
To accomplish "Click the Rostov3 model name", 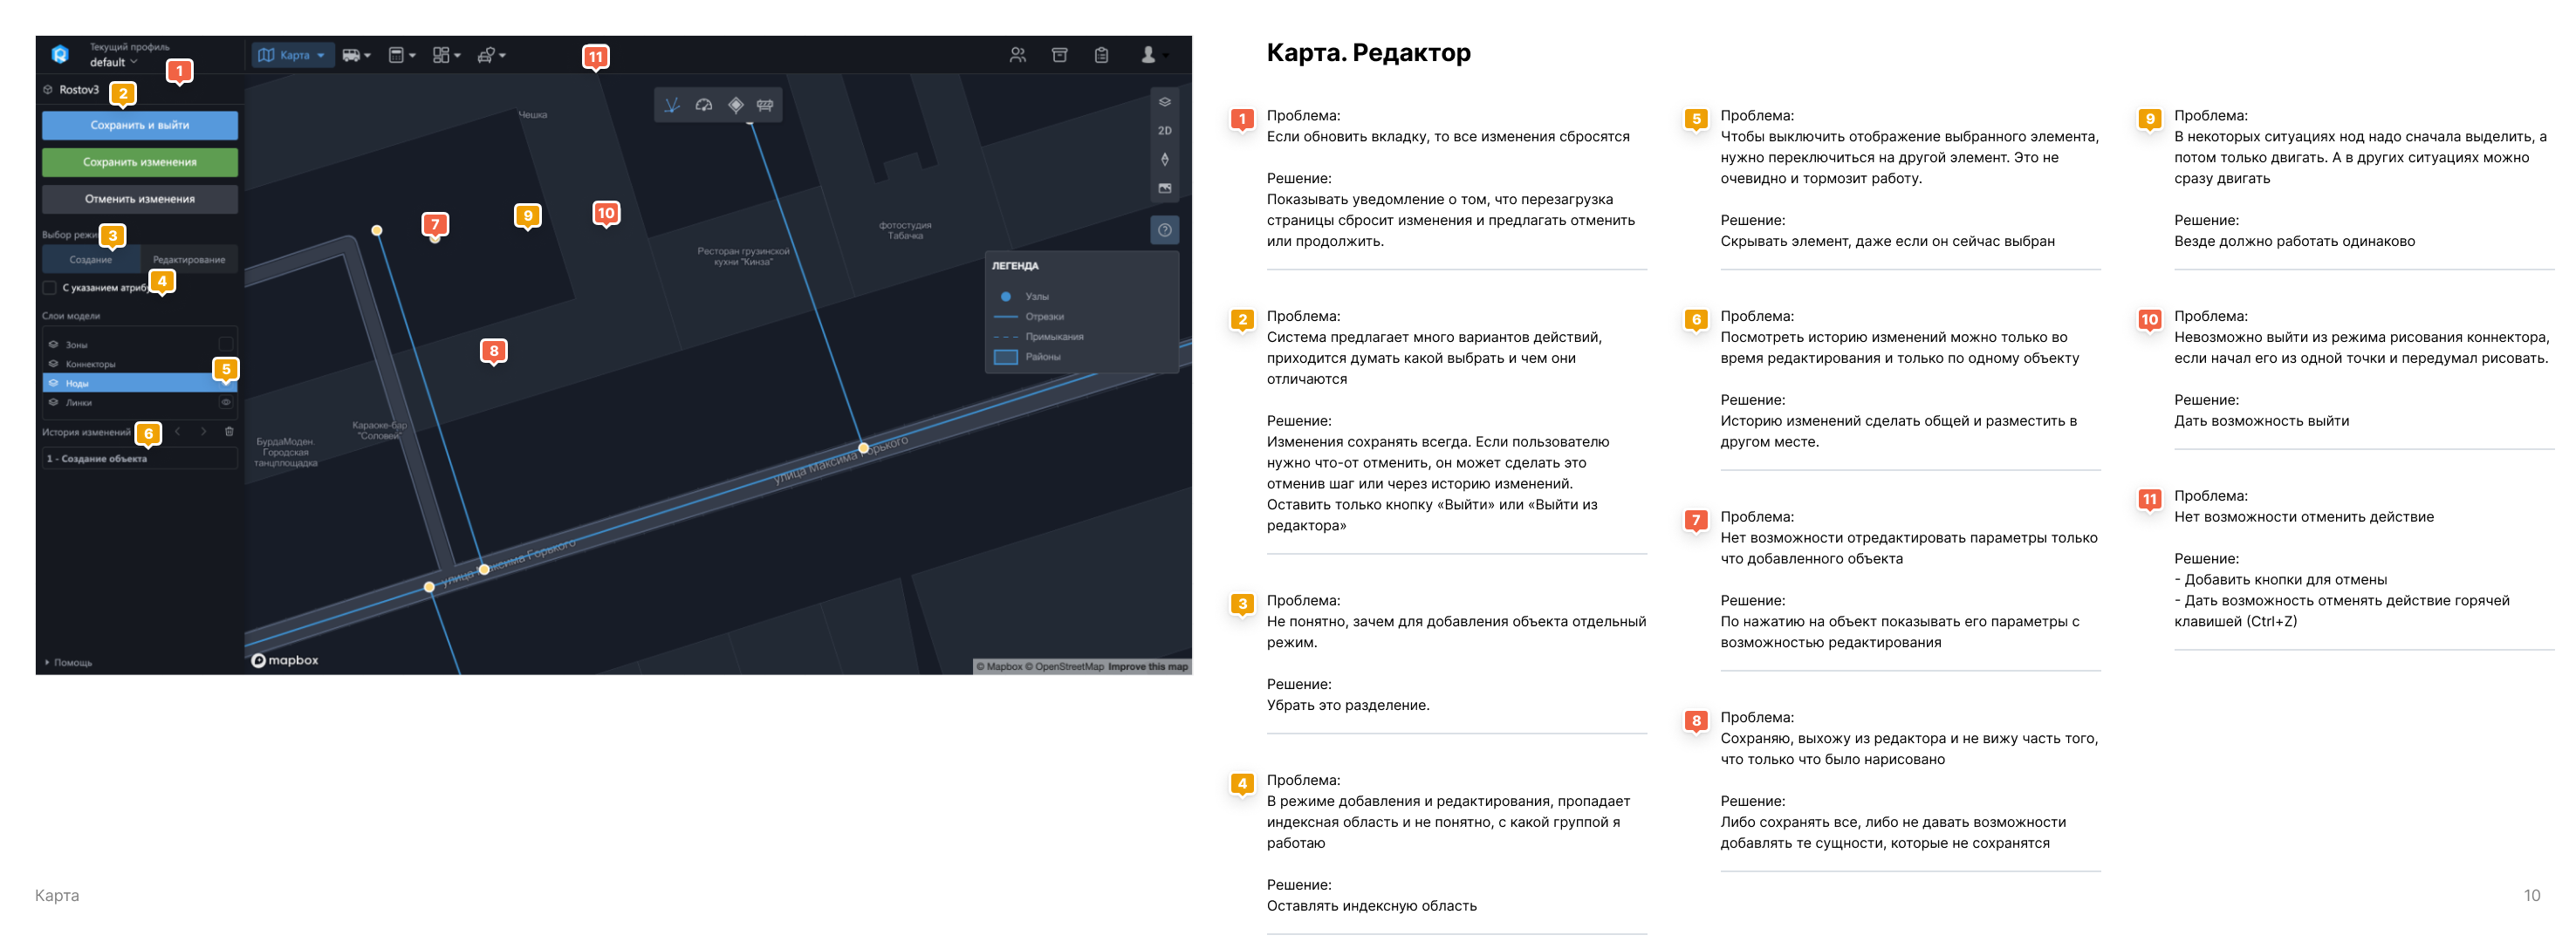I will (x=79, y=90).
